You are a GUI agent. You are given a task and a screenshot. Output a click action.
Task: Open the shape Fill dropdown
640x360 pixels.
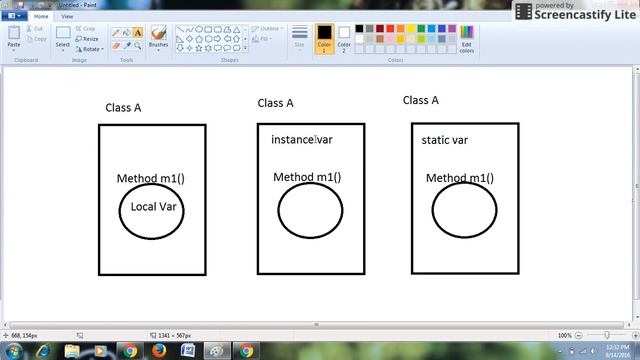[262, 39]
